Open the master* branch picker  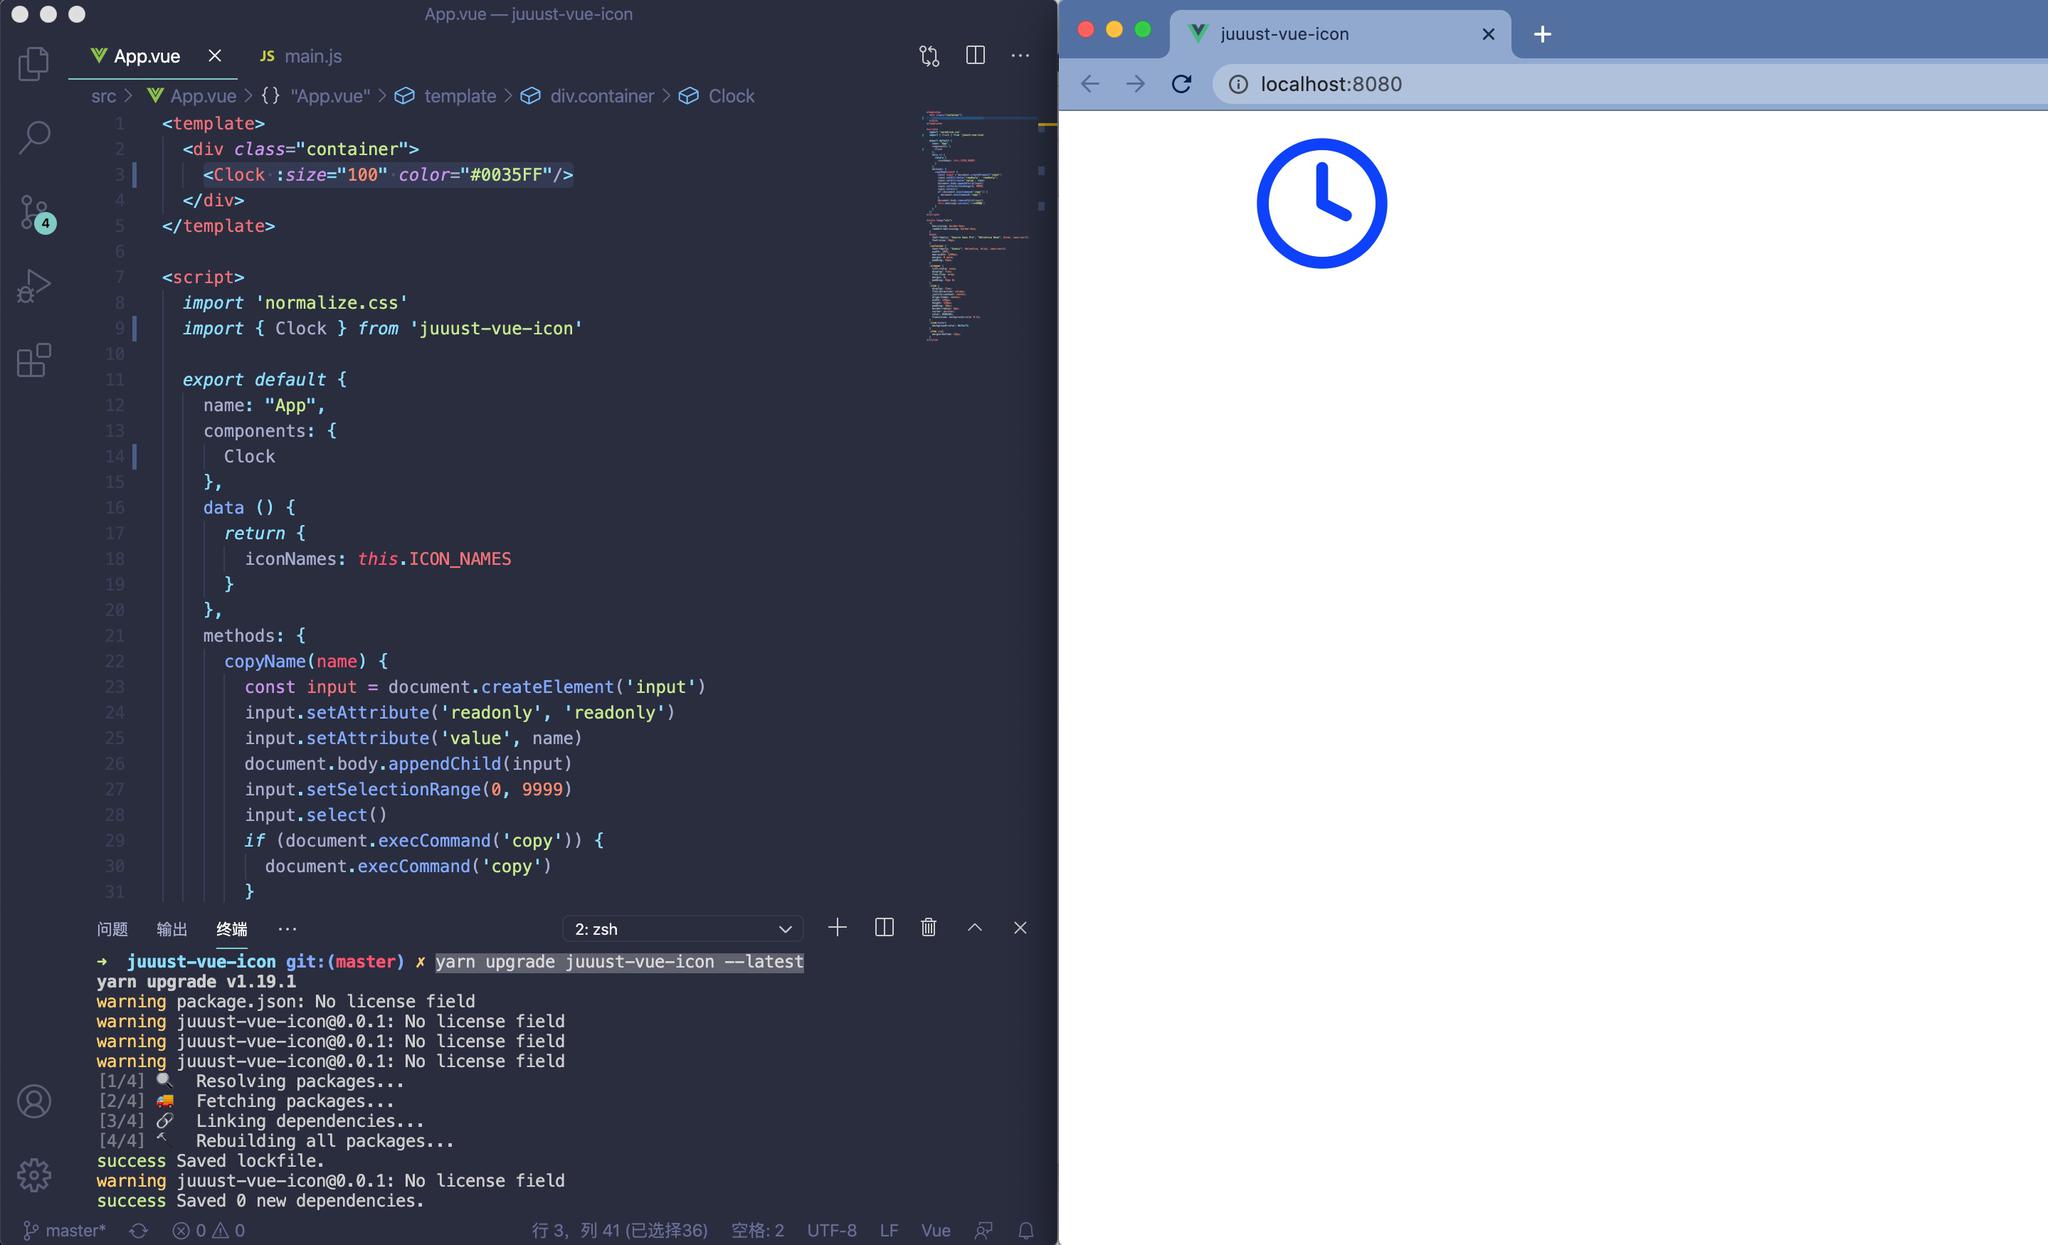[x=65, y=1230]
